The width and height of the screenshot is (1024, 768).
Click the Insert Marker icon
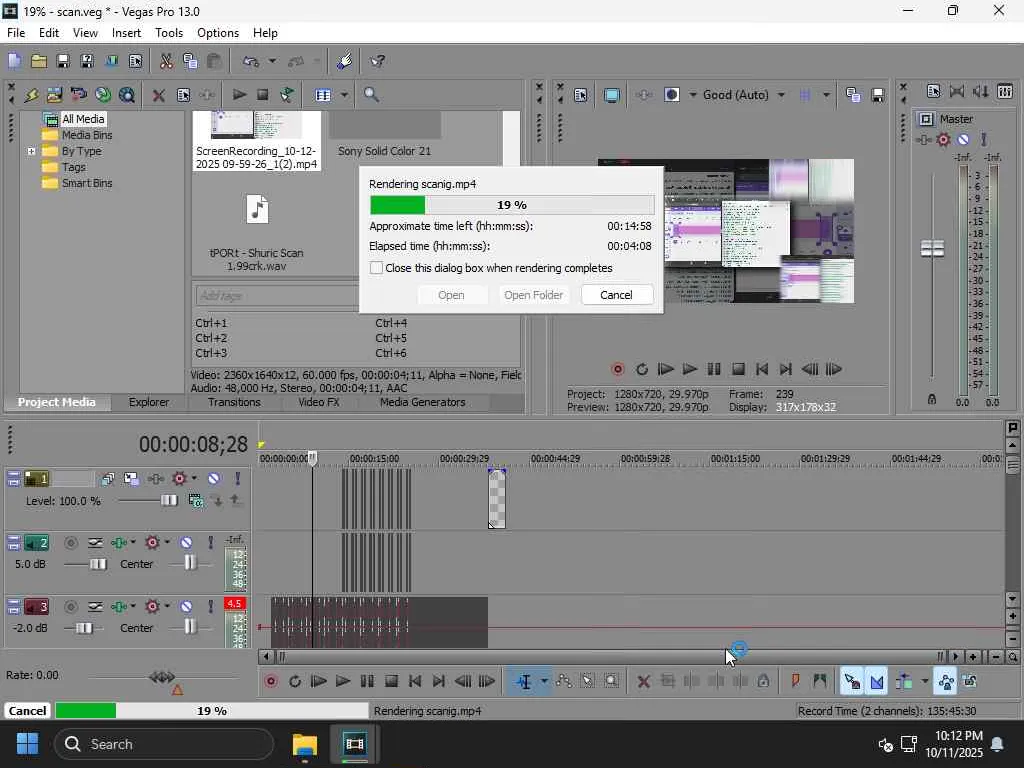click(x=795, y=682)
